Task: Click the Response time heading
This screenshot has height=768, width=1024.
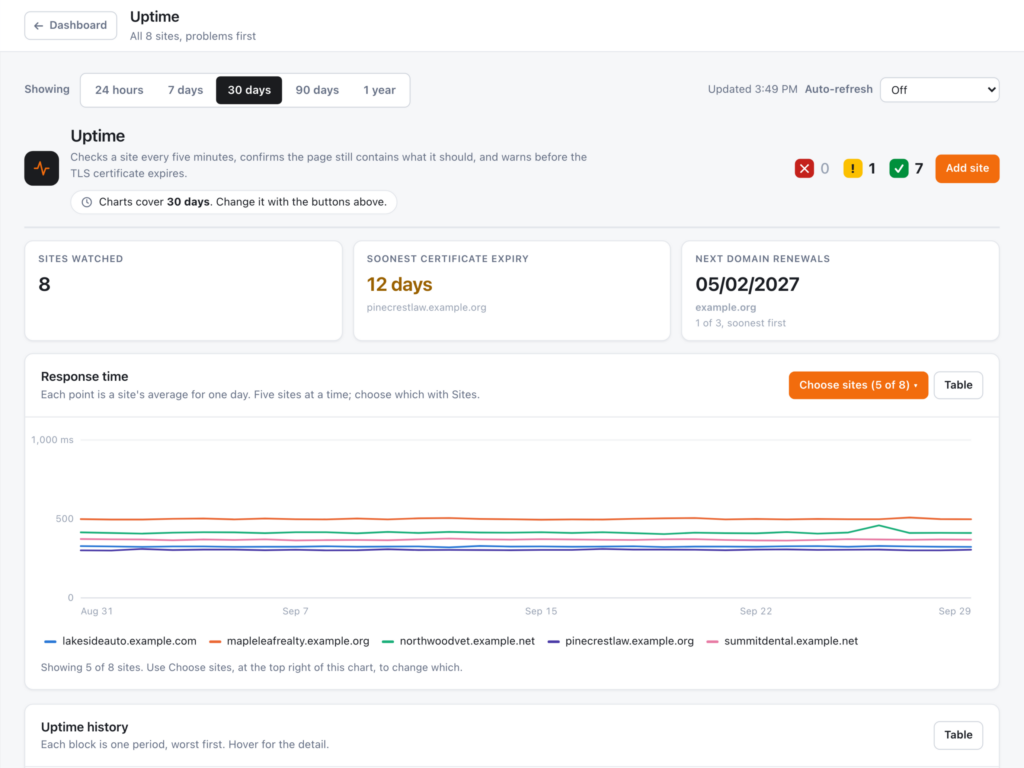Action: (x=84, y=377)
